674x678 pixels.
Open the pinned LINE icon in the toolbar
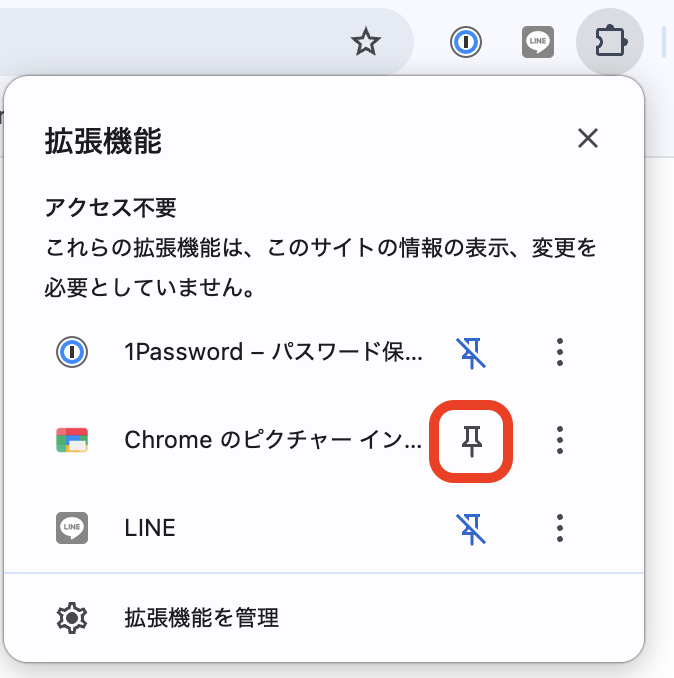pos(538,42)
